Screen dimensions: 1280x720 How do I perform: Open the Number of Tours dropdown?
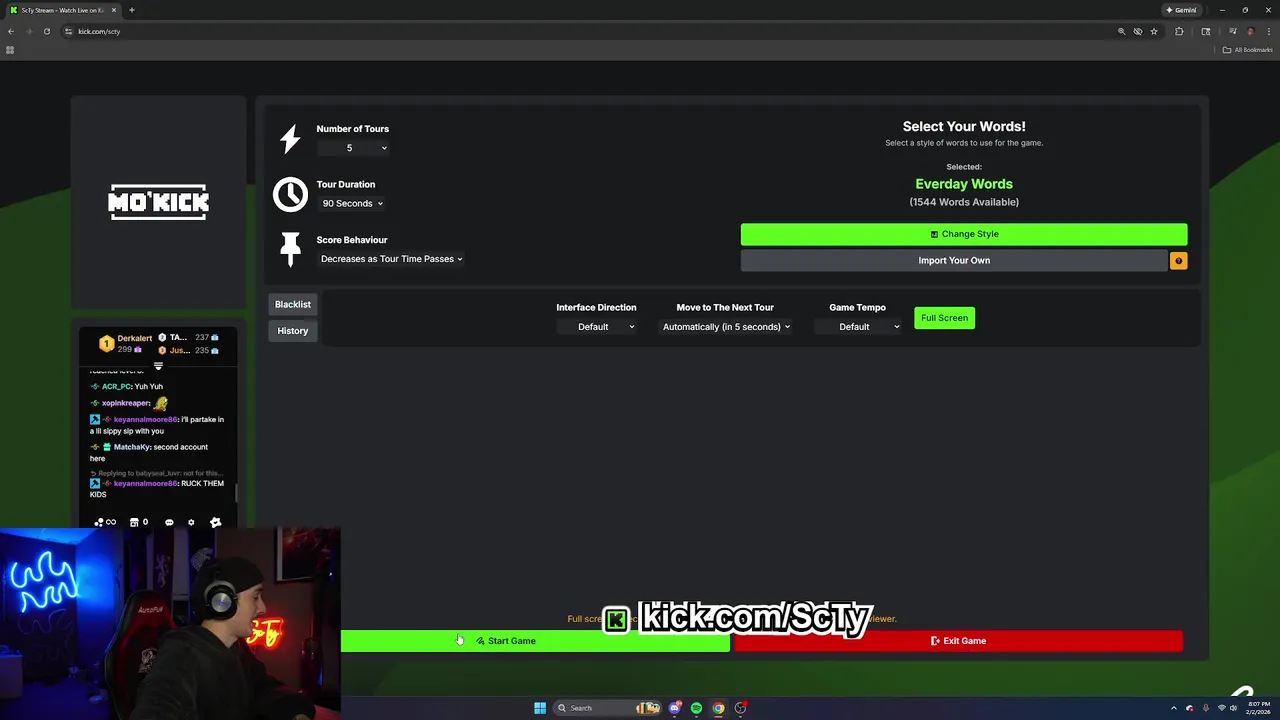353,148
